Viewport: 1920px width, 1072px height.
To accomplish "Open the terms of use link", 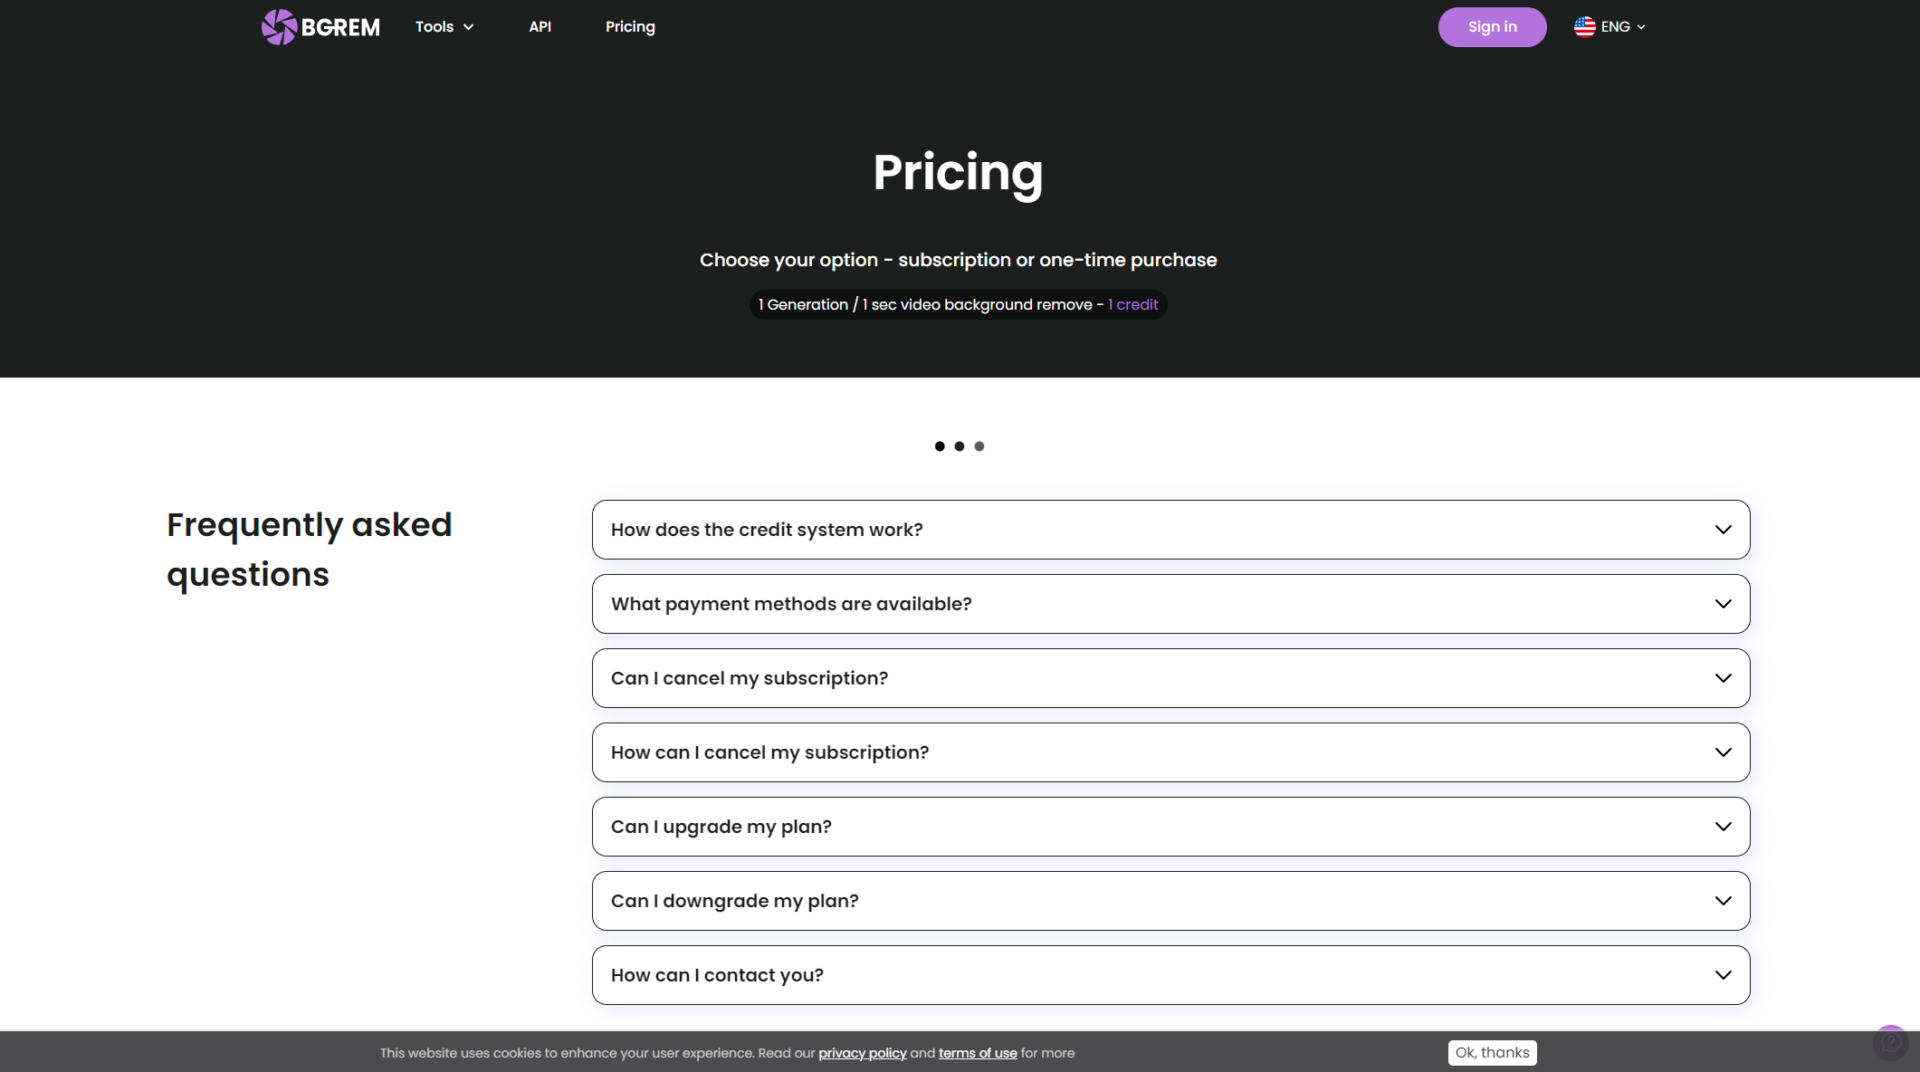I will [977, 1053].
